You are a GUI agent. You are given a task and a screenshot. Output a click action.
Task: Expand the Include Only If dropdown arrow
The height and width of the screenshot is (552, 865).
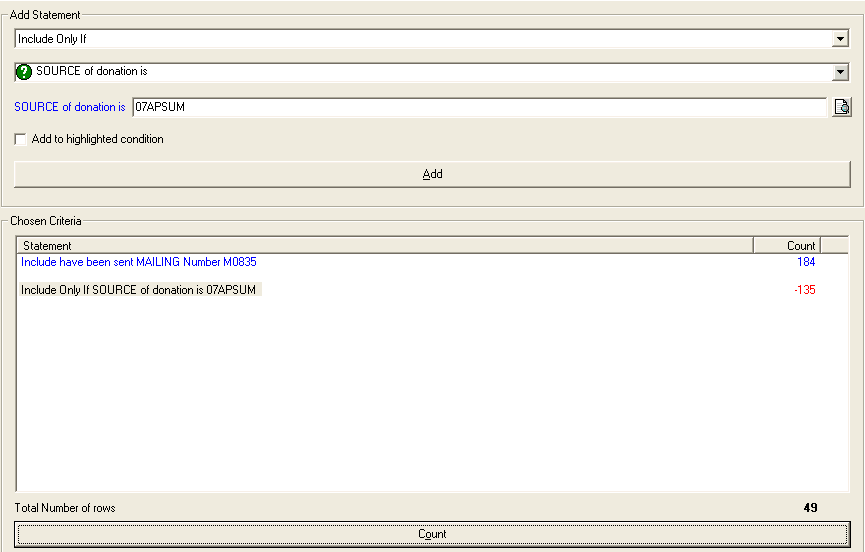pyautogui.click(x=840, y=39)
